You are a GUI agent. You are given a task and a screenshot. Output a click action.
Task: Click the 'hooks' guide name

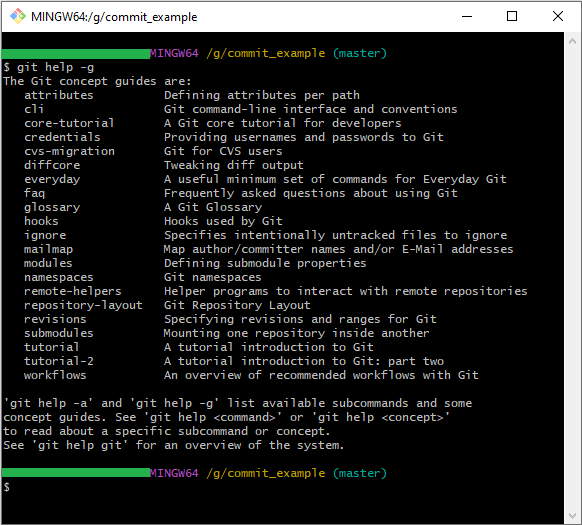coord(41,221)
